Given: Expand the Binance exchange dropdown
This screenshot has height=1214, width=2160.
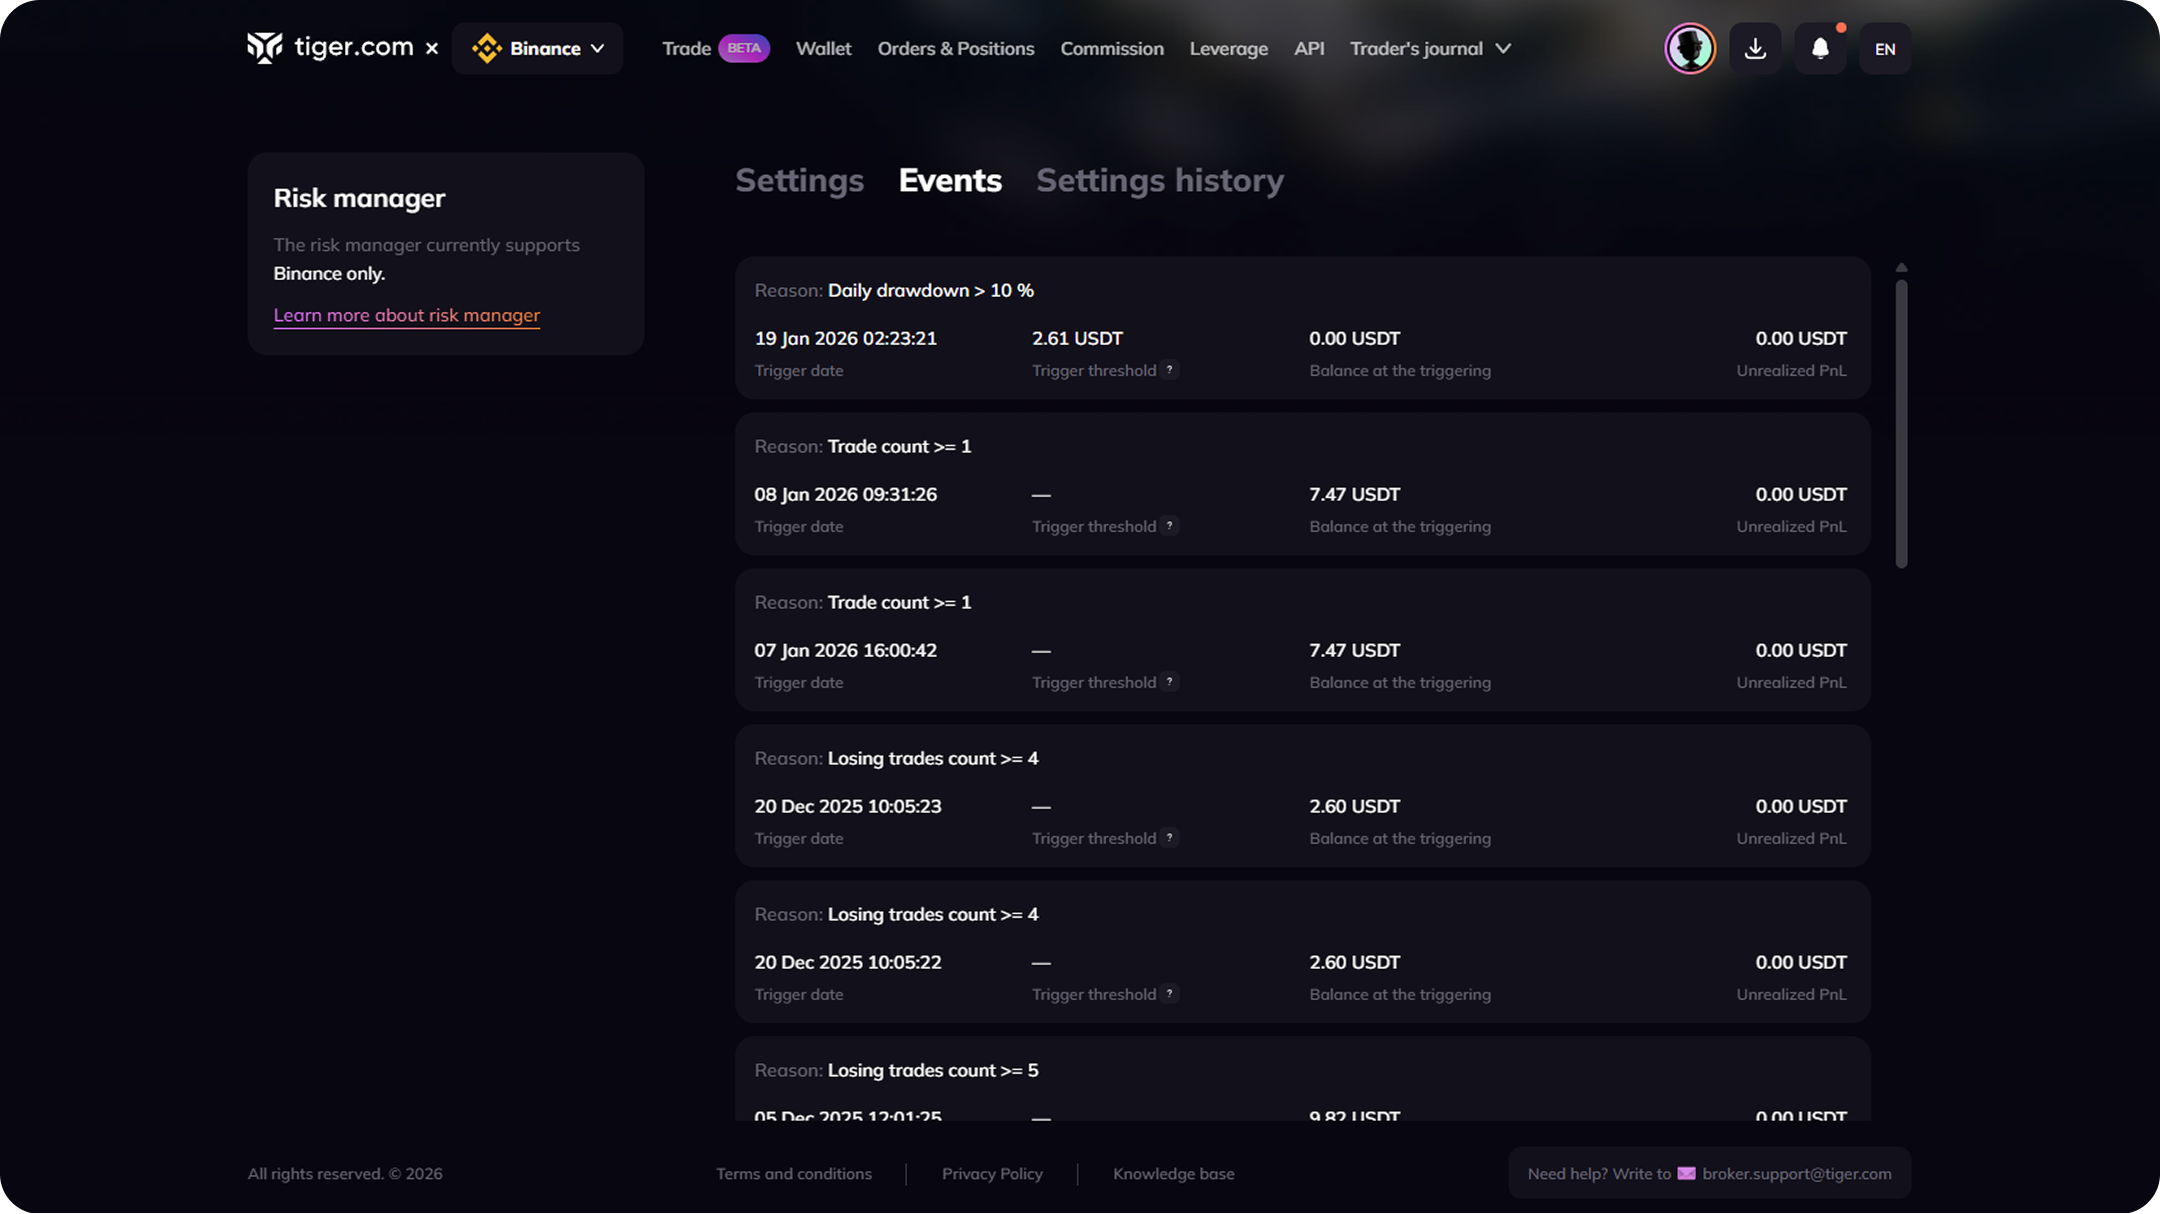Looking at the screenshot, I should pyautogui.click(x=538, y=48).
